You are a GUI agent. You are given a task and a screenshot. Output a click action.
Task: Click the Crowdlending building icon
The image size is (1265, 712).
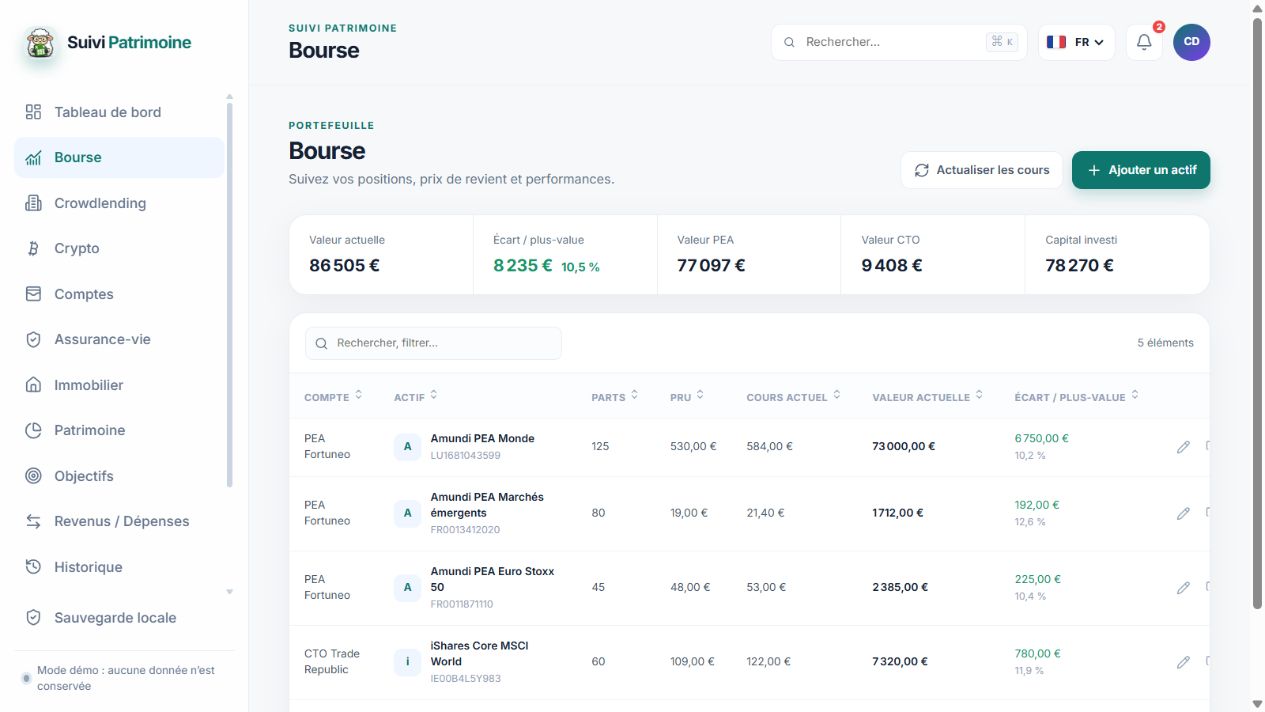click(x=33, y=203)
